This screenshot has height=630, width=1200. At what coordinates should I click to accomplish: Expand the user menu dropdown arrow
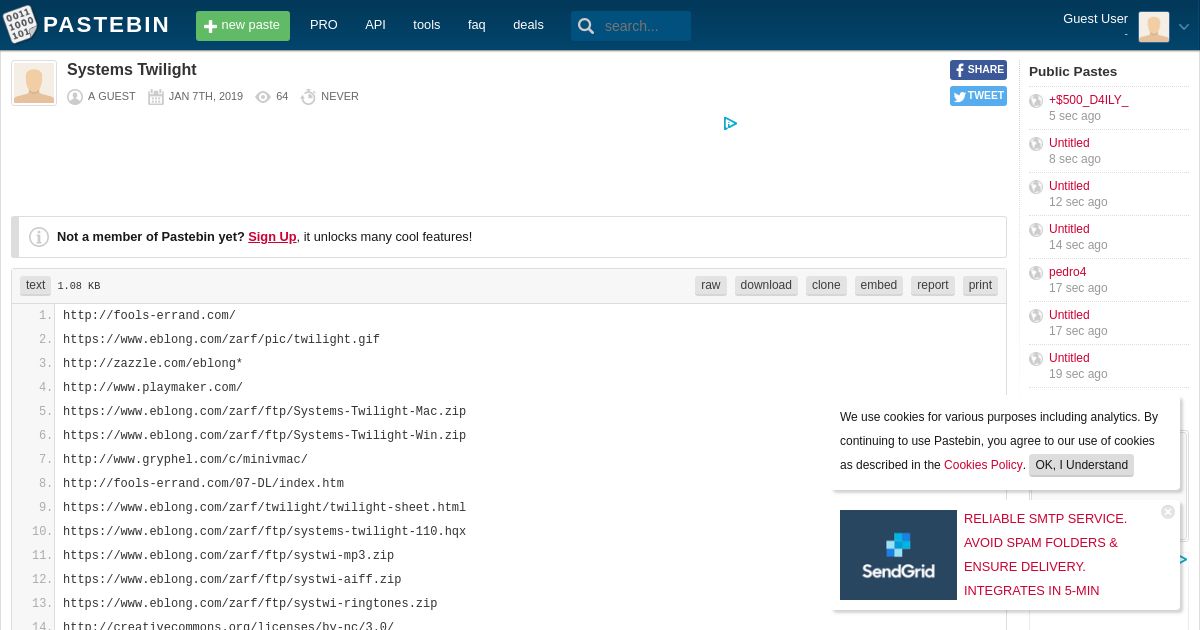[x=1184, y=27]
